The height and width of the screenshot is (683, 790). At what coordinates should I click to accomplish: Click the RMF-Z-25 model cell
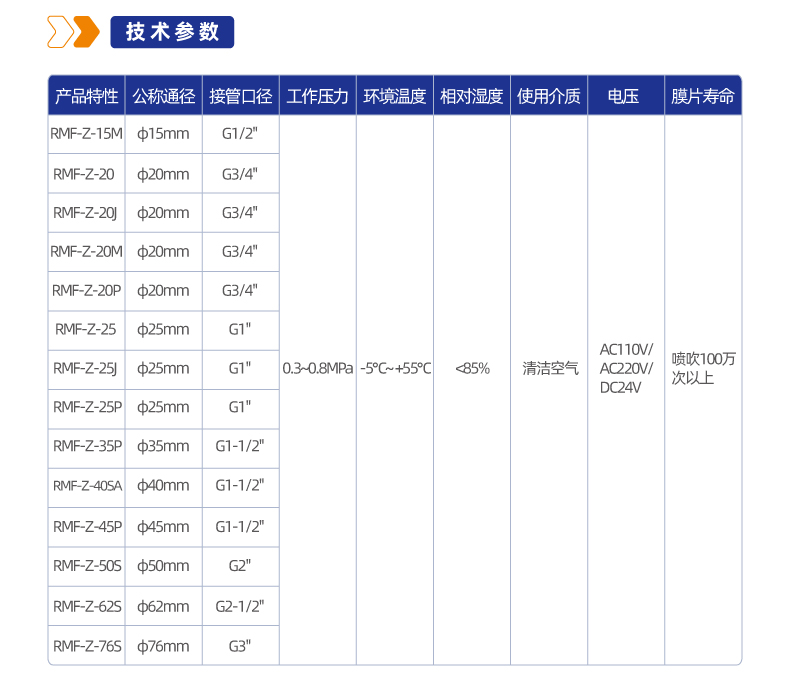[87, 330]
